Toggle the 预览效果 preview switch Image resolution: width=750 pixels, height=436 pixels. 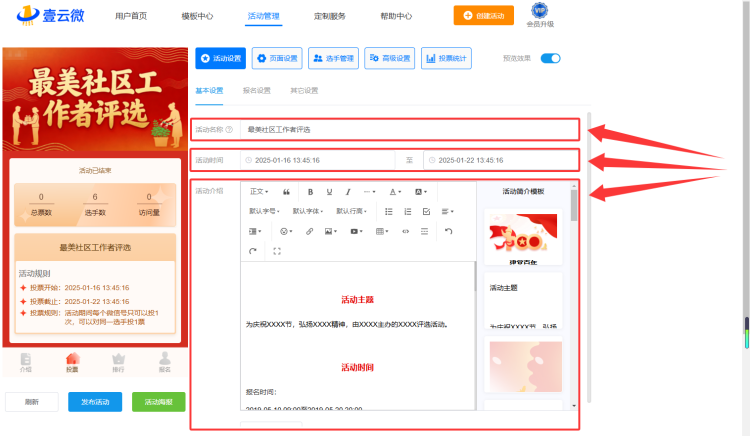point(550,58)
